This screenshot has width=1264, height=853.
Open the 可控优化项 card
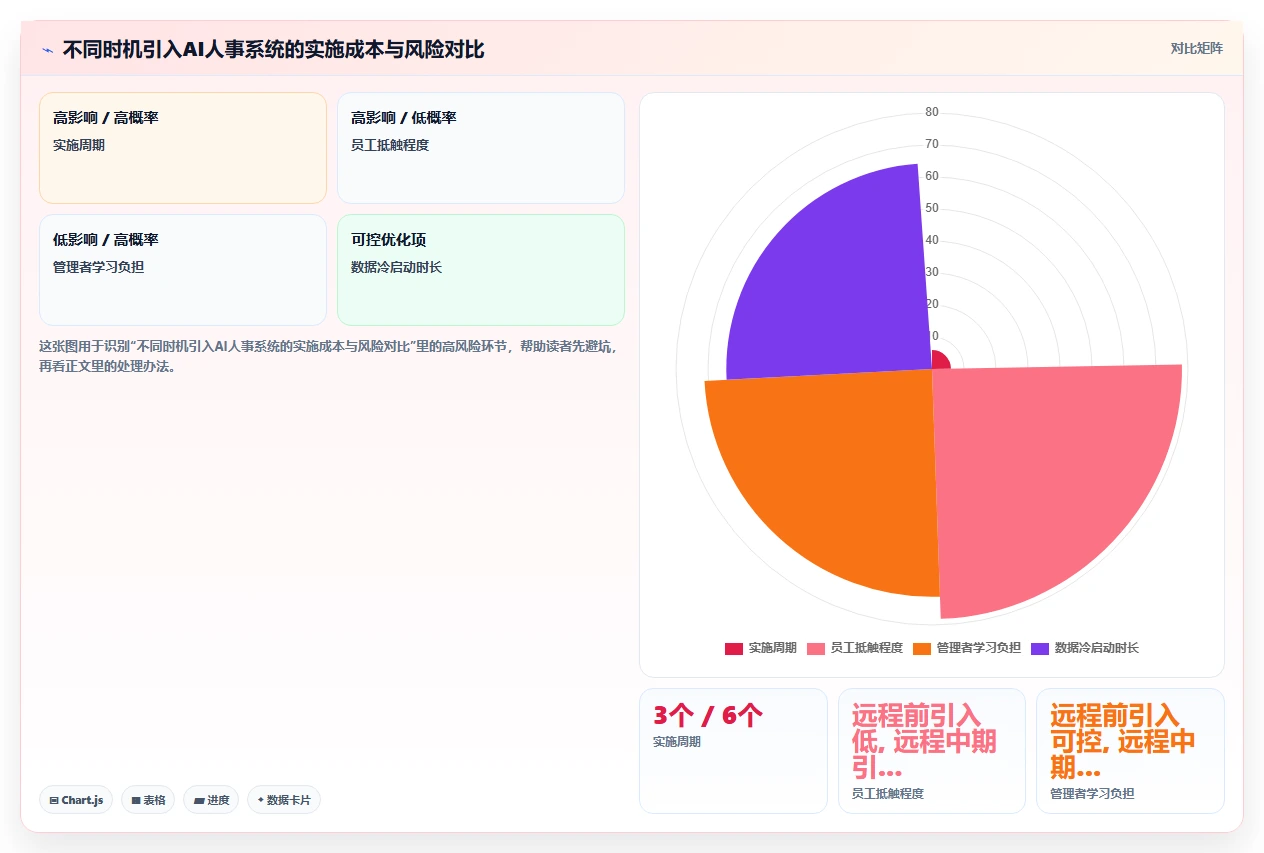pos(481,270)
